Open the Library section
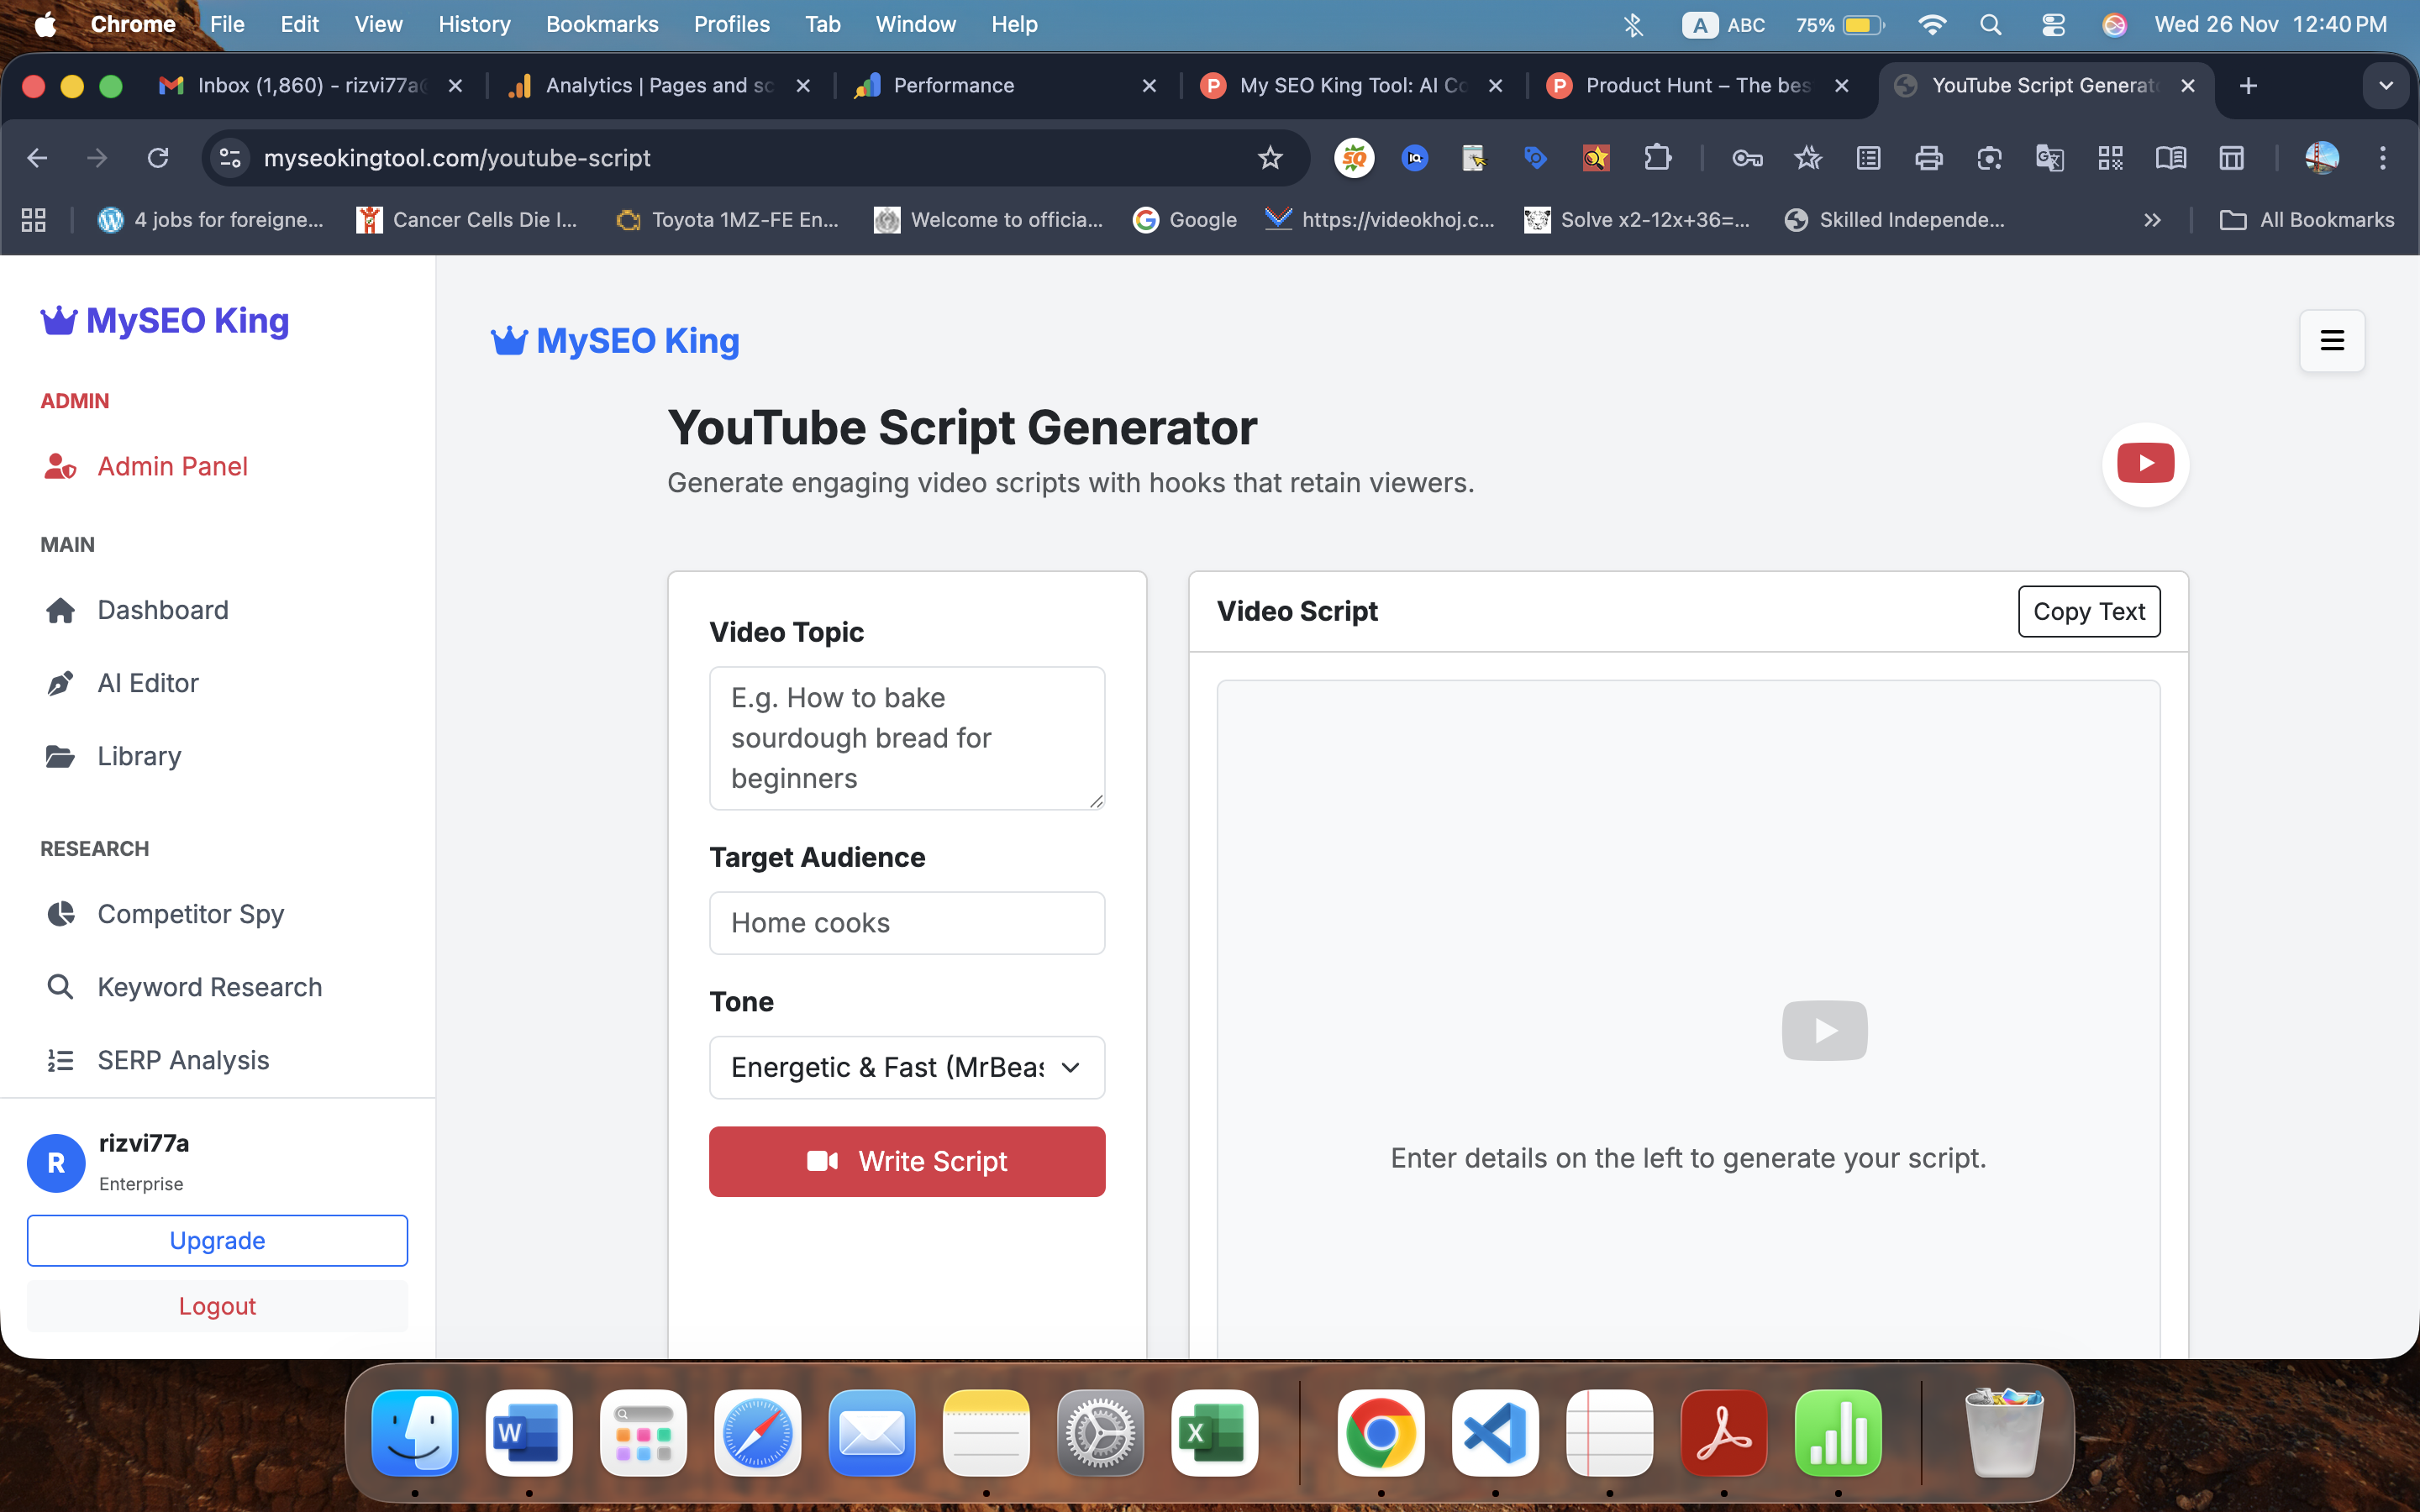 pyautogui.click(x=139, y=756)
